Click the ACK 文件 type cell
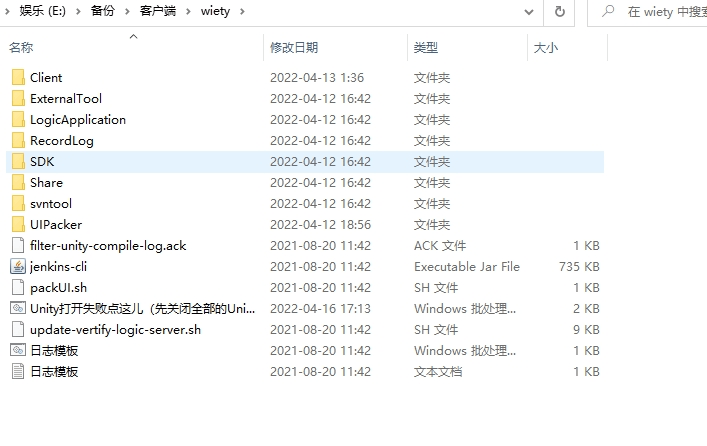 coord(440,246)
